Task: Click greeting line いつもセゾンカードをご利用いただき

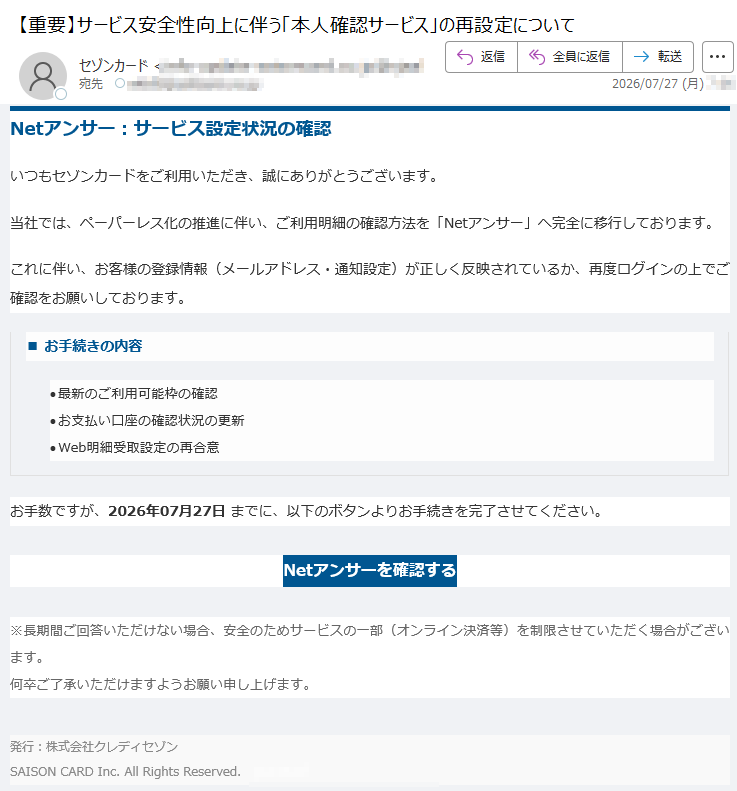Action: [224, 176]
